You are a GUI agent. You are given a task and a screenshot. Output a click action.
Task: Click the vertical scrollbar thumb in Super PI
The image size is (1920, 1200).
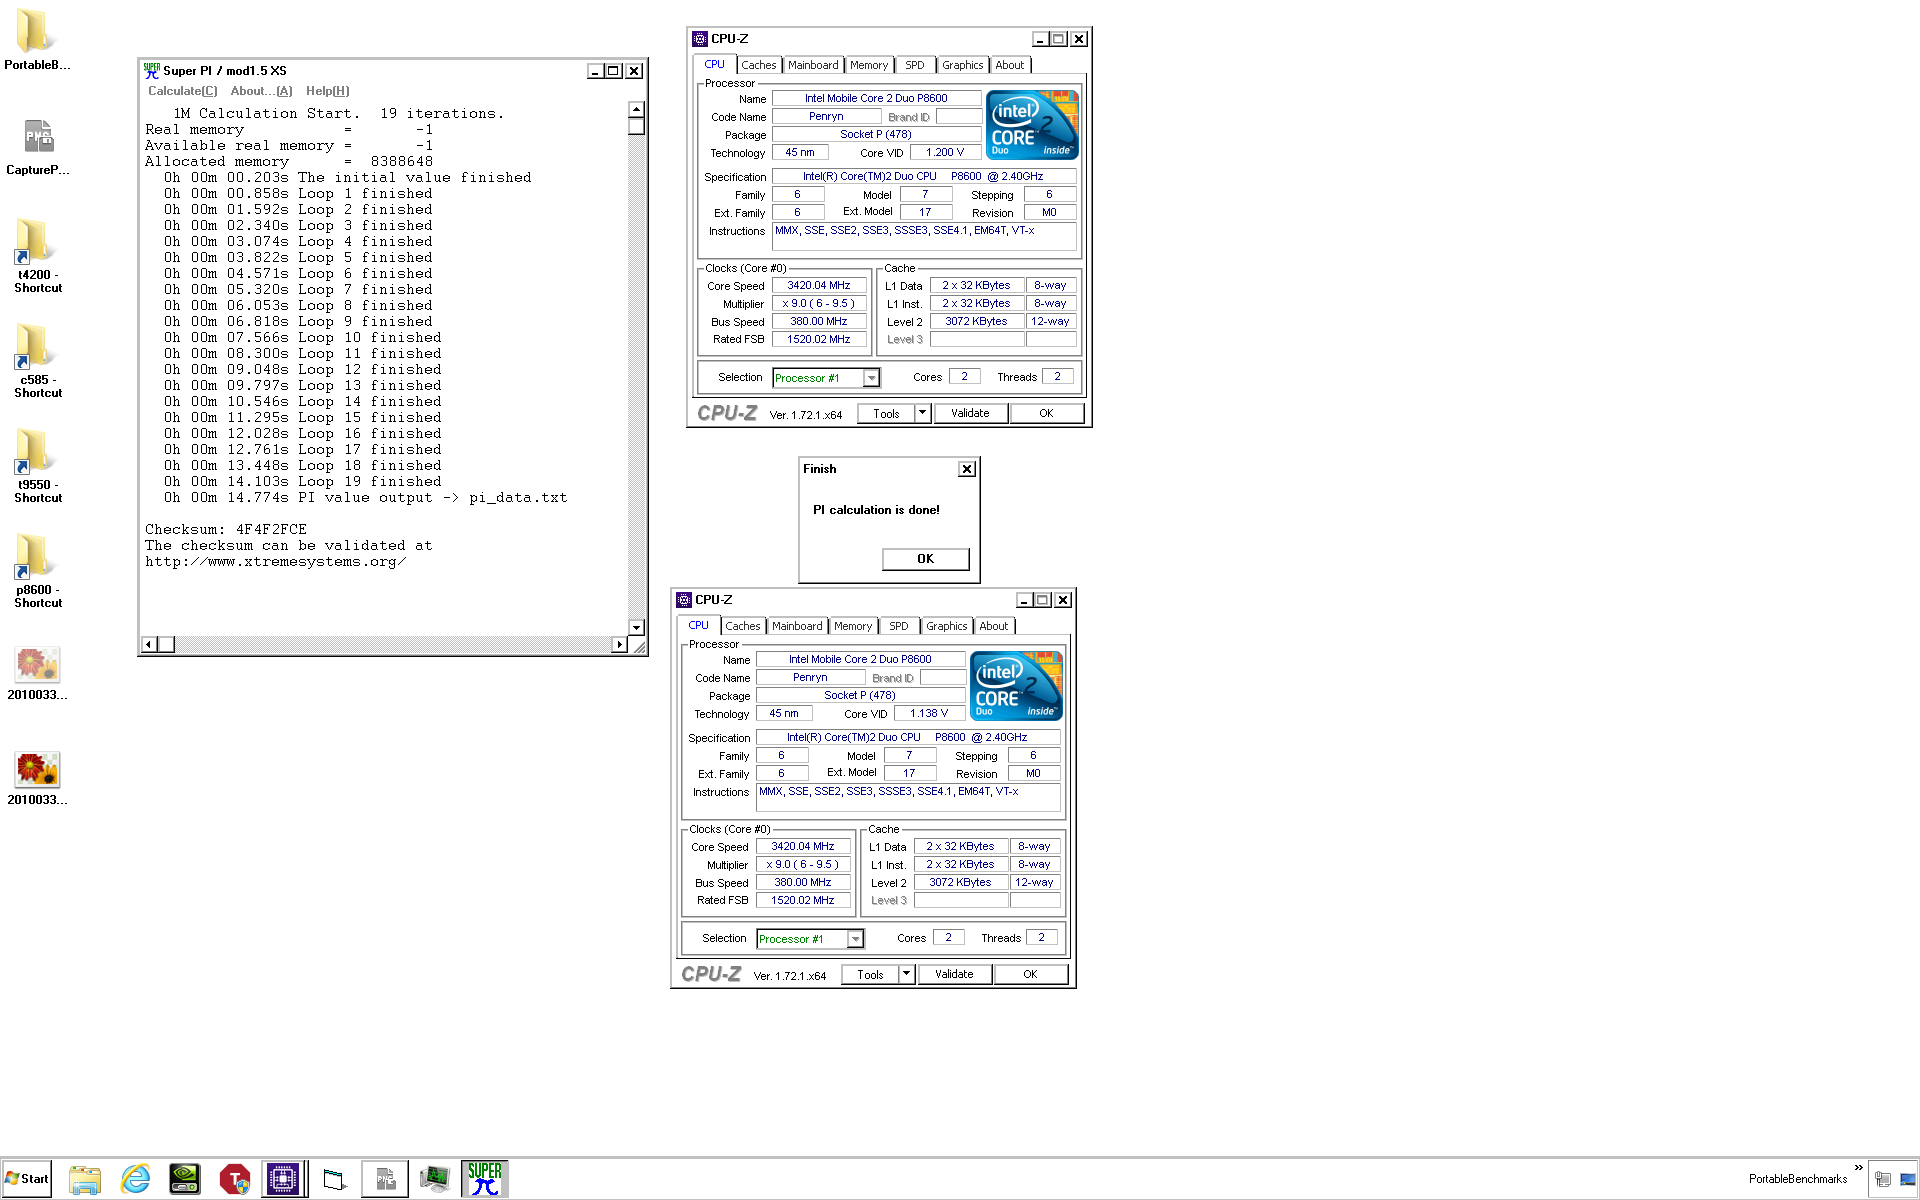636,126
